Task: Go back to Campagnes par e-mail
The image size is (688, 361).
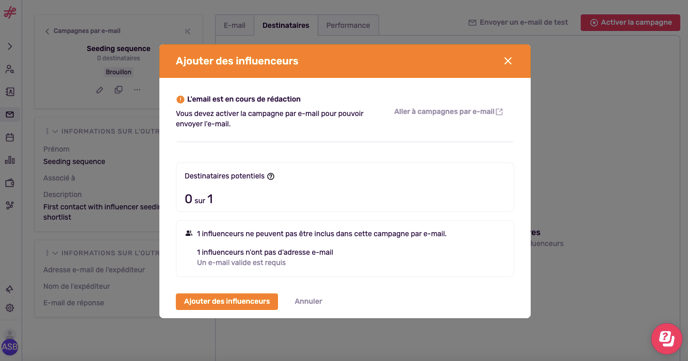Action: point(82,31)
